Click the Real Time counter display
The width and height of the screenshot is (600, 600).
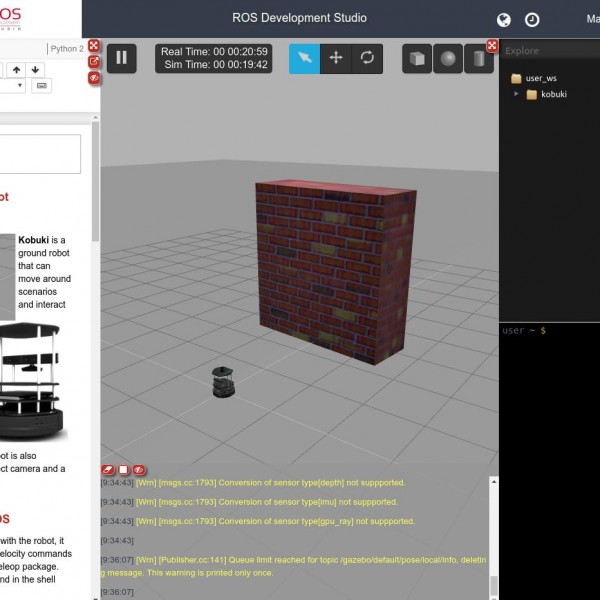coord(214,52)
